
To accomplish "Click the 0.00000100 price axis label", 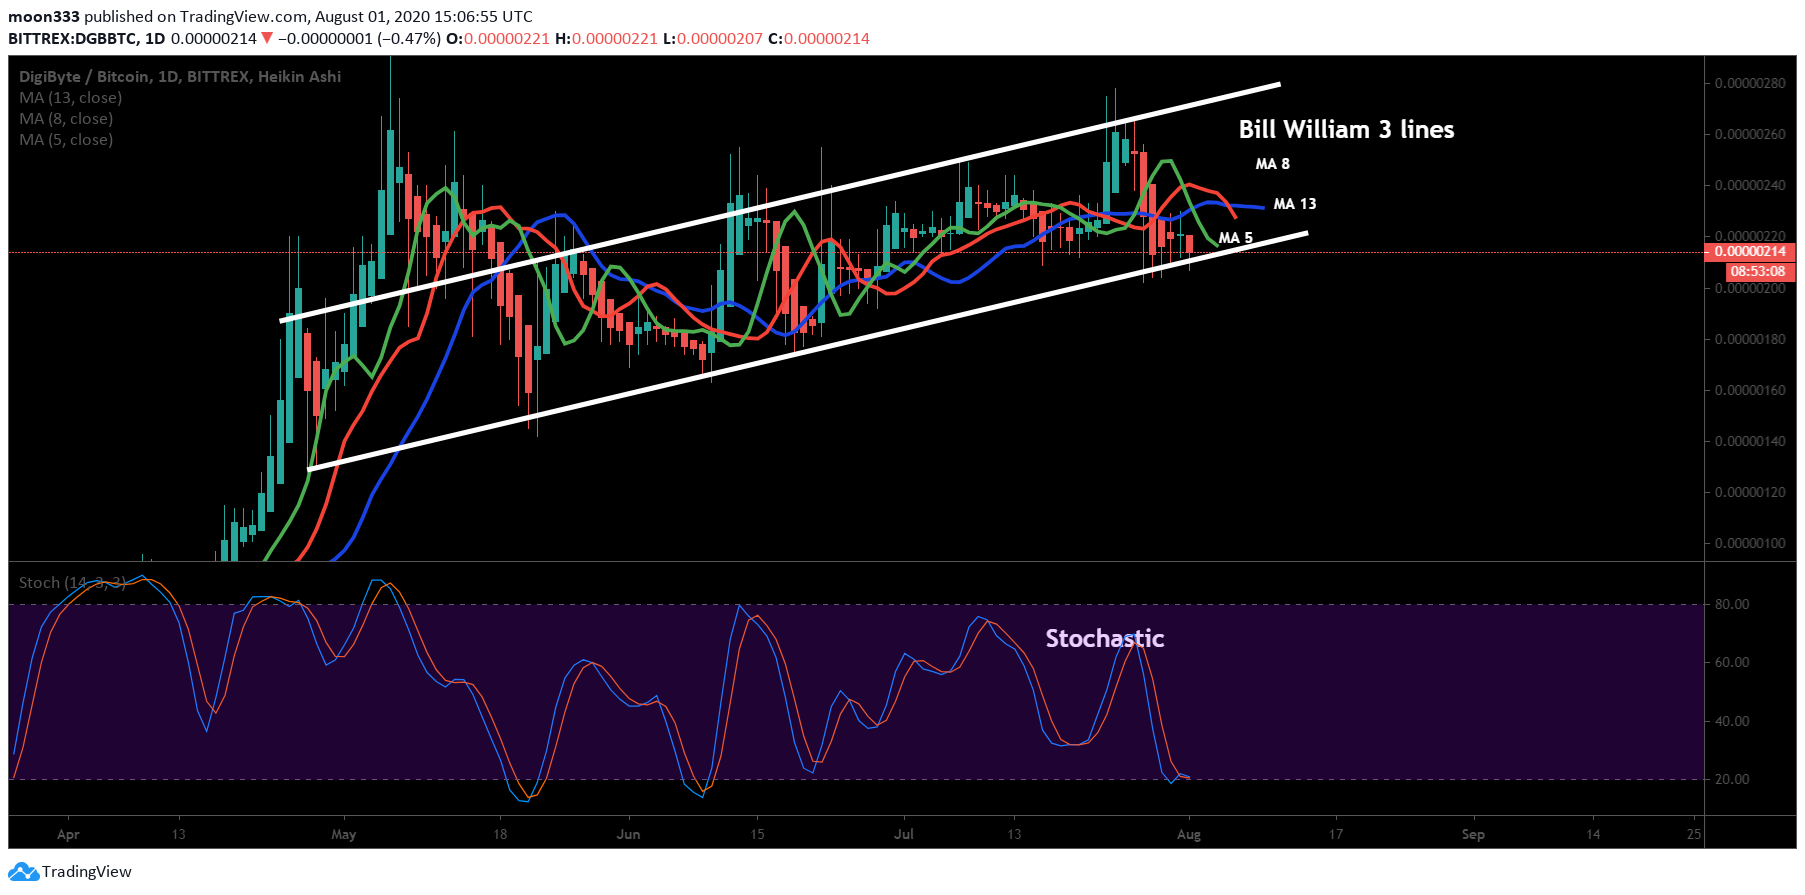I will 1750,543.
